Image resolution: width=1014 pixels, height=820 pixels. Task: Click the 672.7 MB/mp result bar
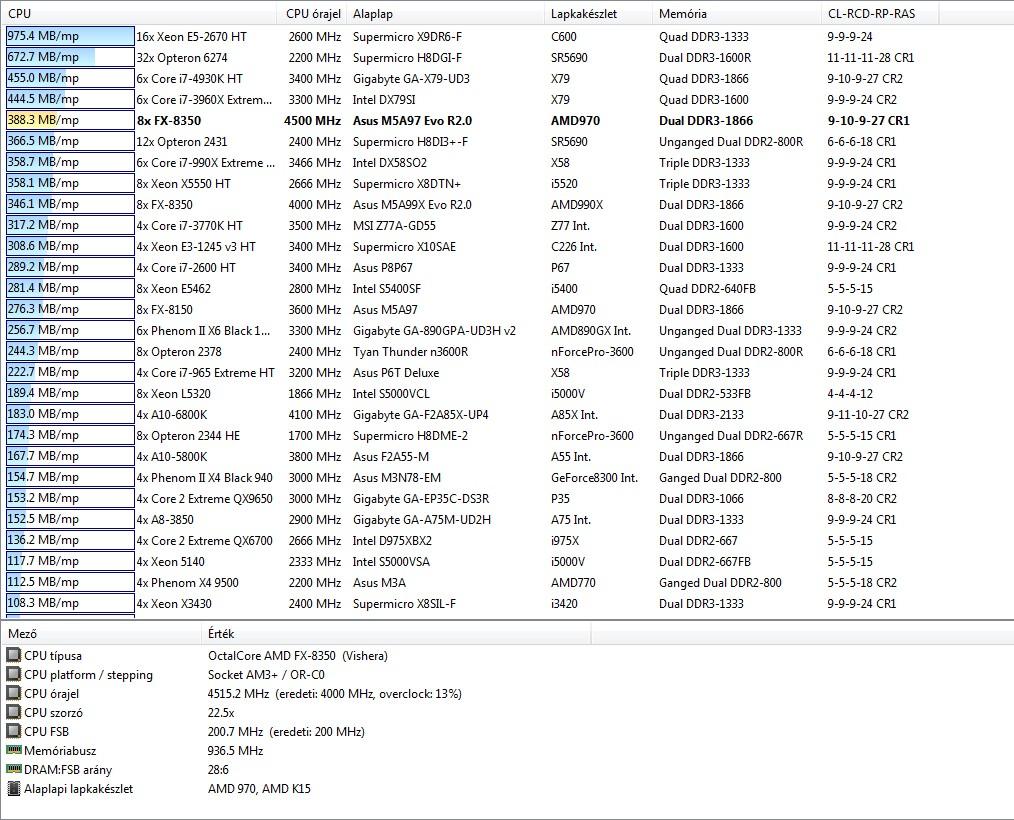point(70,57)
